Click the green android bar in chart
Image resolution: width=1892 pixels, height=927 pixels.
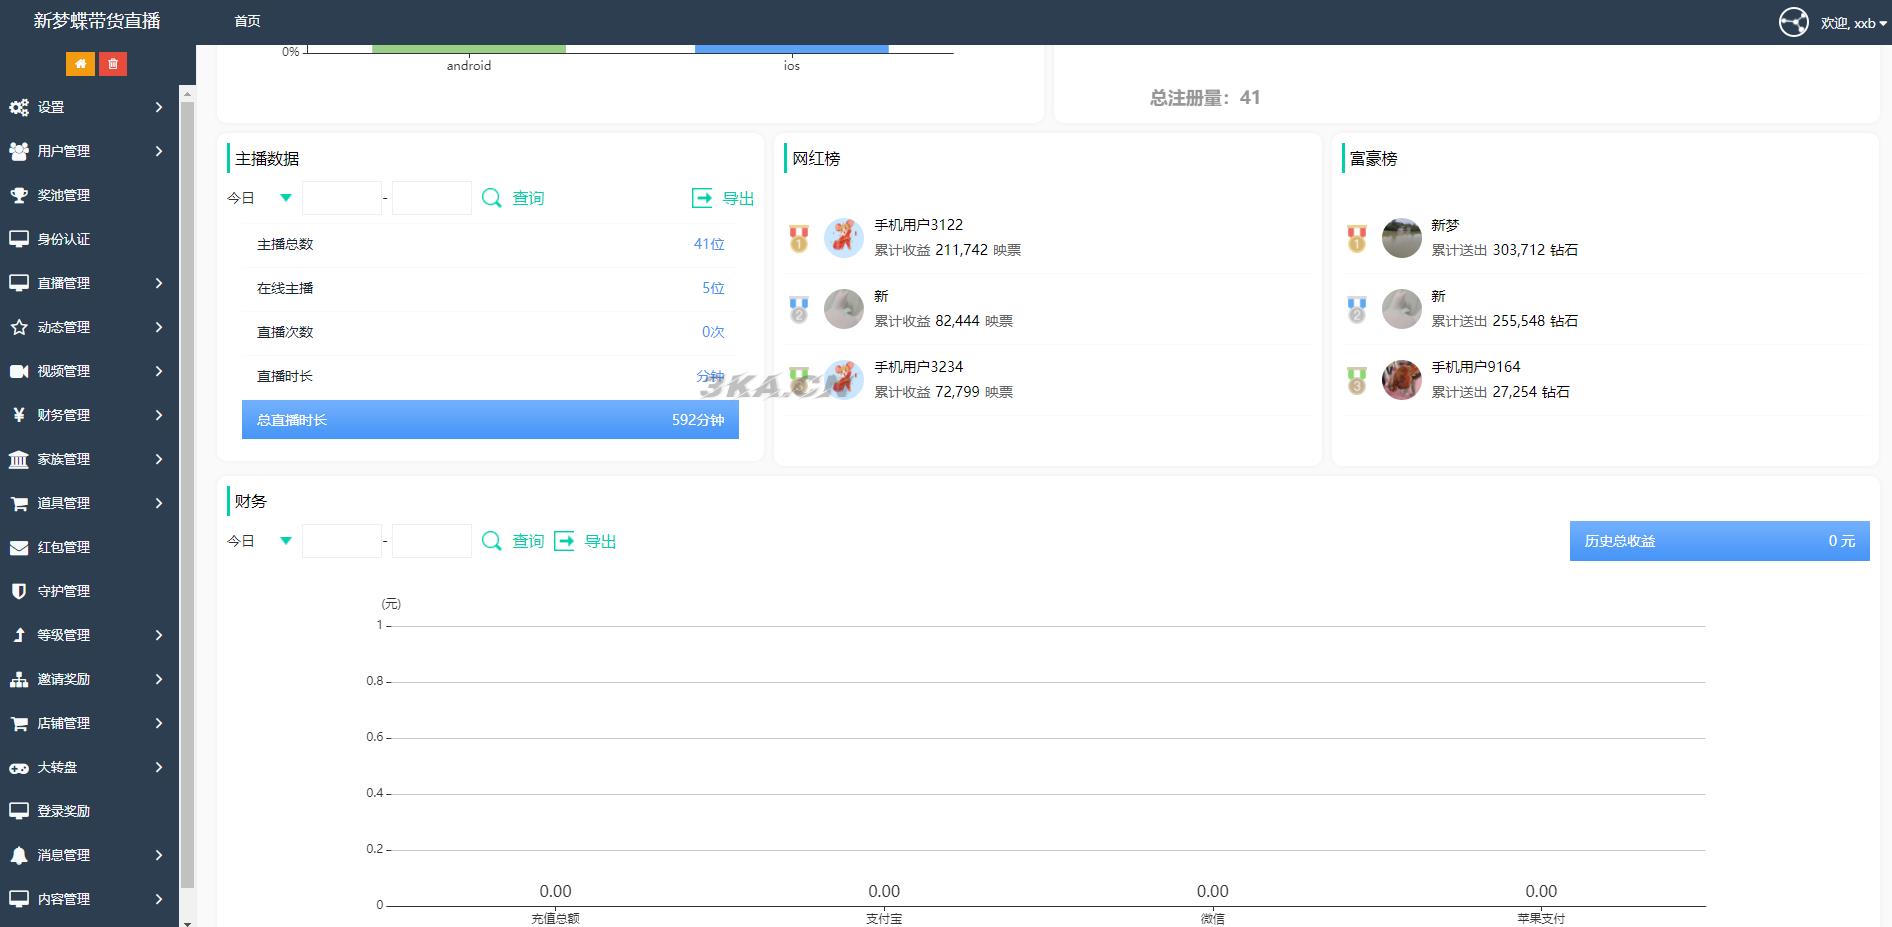pyautogui.click(x=468, y=49)
